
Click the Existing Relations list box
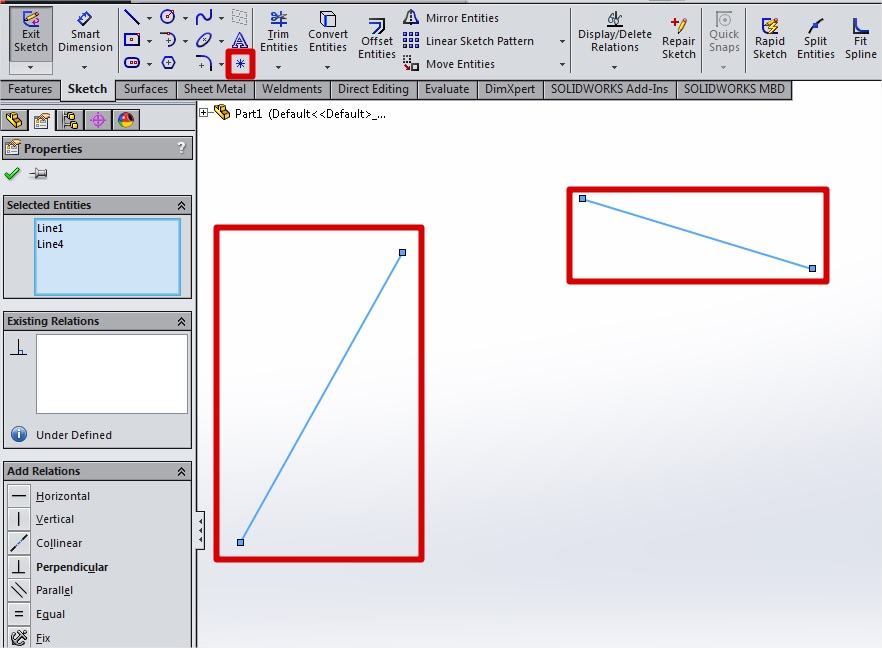(x=111, y=373)
